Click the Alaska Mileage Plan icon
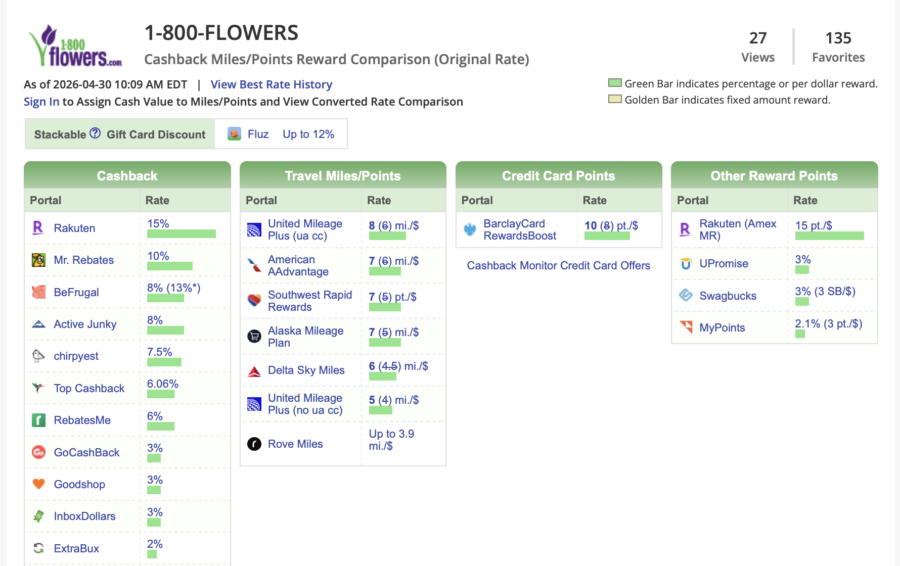This screenshot has height=566, width=900. [x=254, y=336]
